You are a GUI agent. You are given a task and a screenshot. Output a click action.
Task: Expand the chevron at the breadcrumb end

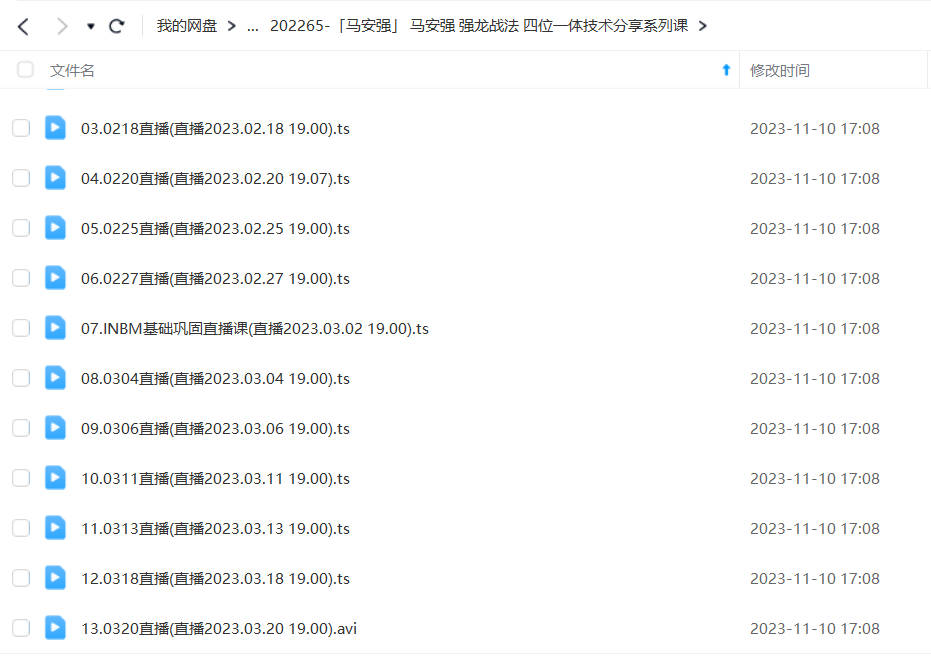point(702,26)
